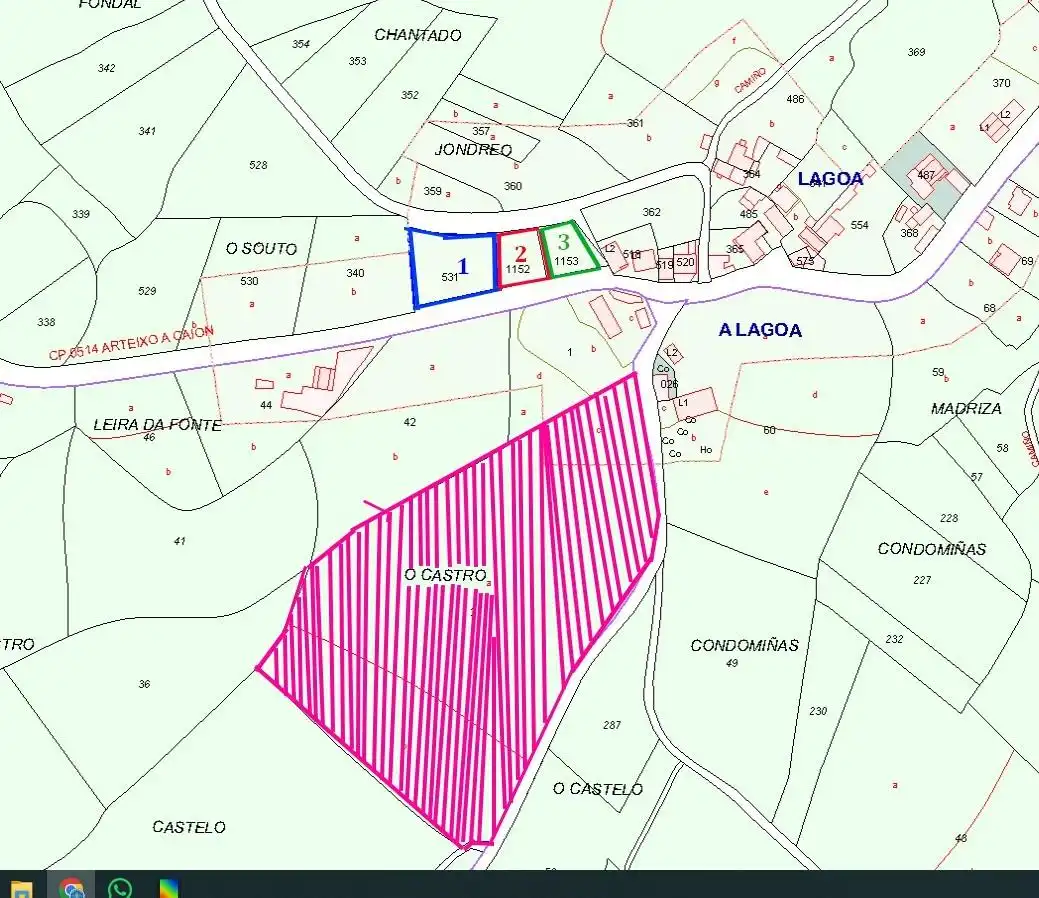Select the O CASTRO place label

click(445, 575)
